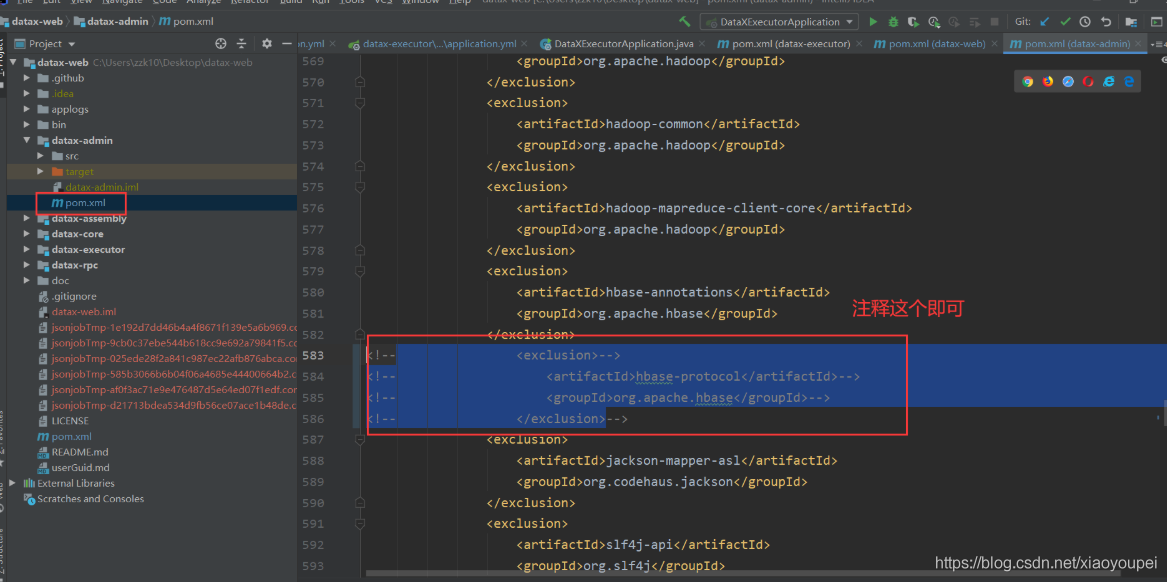Close the pom.xml (datax-web) tab

tap(994, 44)
